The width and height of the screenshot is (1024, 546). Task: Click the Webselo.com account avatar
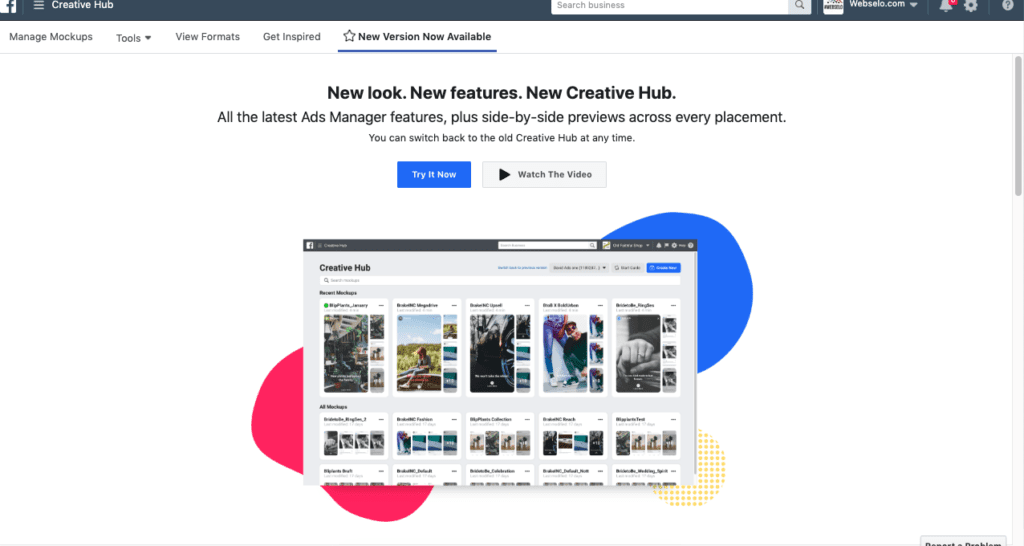point(833,6)
